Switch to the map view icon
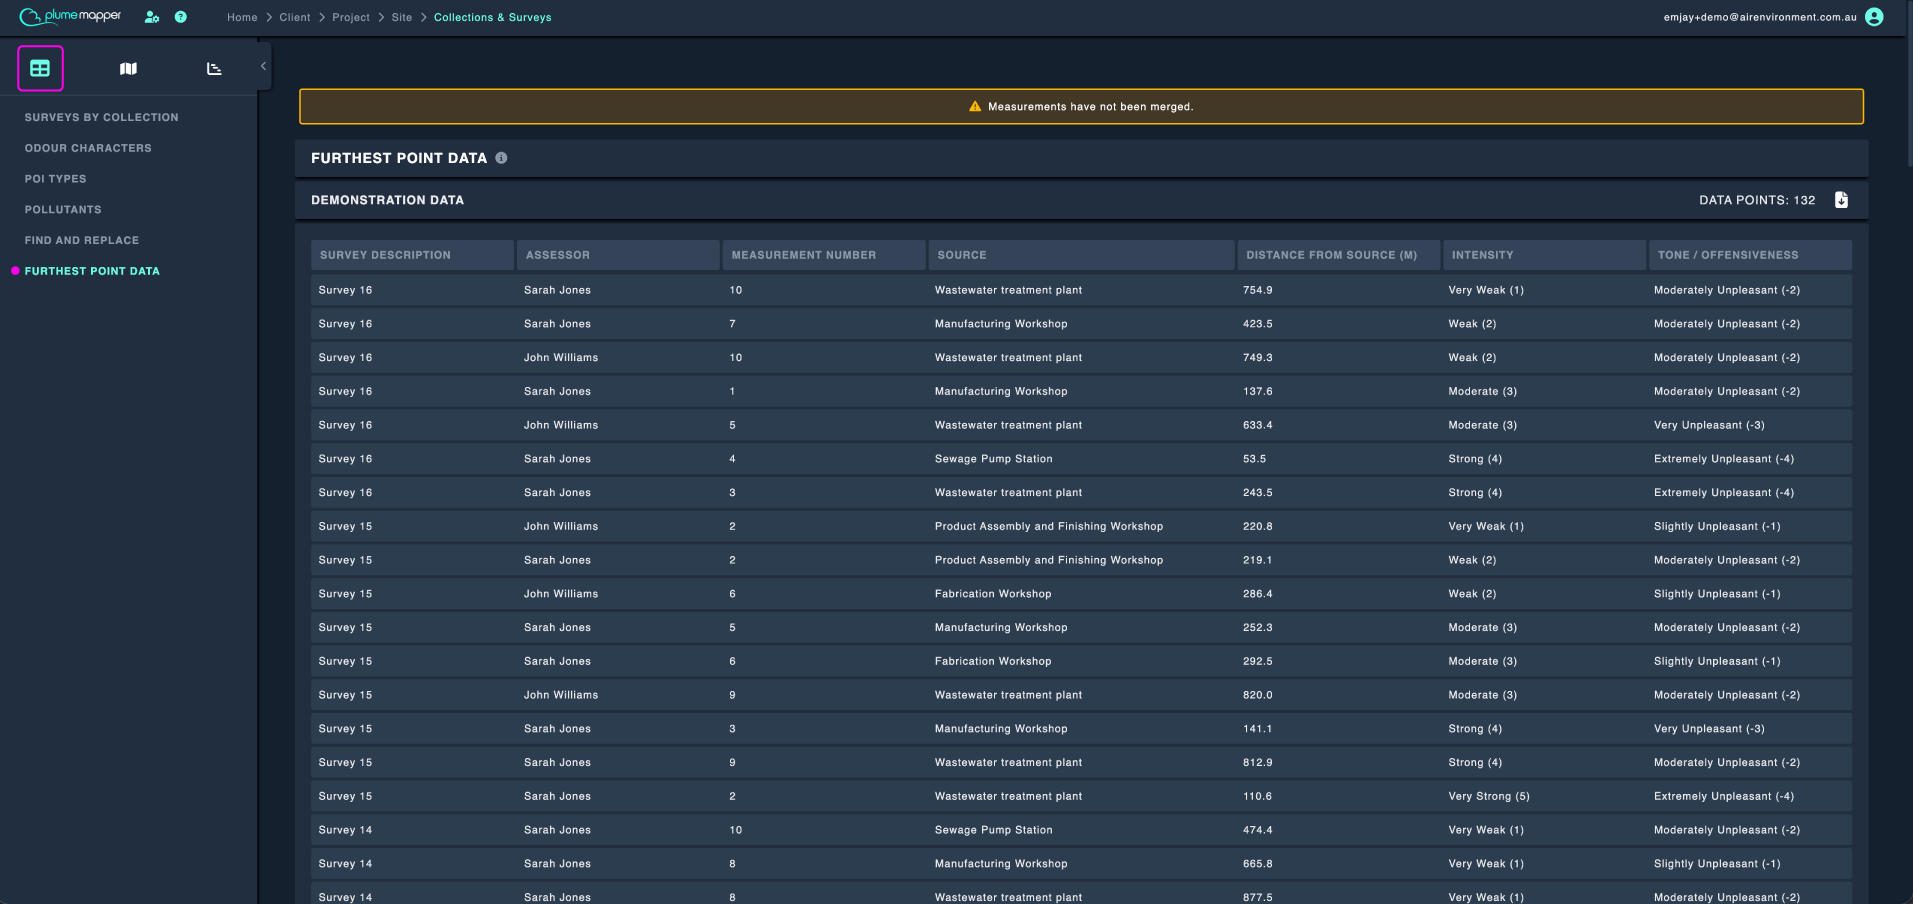 tap(128, 69)
